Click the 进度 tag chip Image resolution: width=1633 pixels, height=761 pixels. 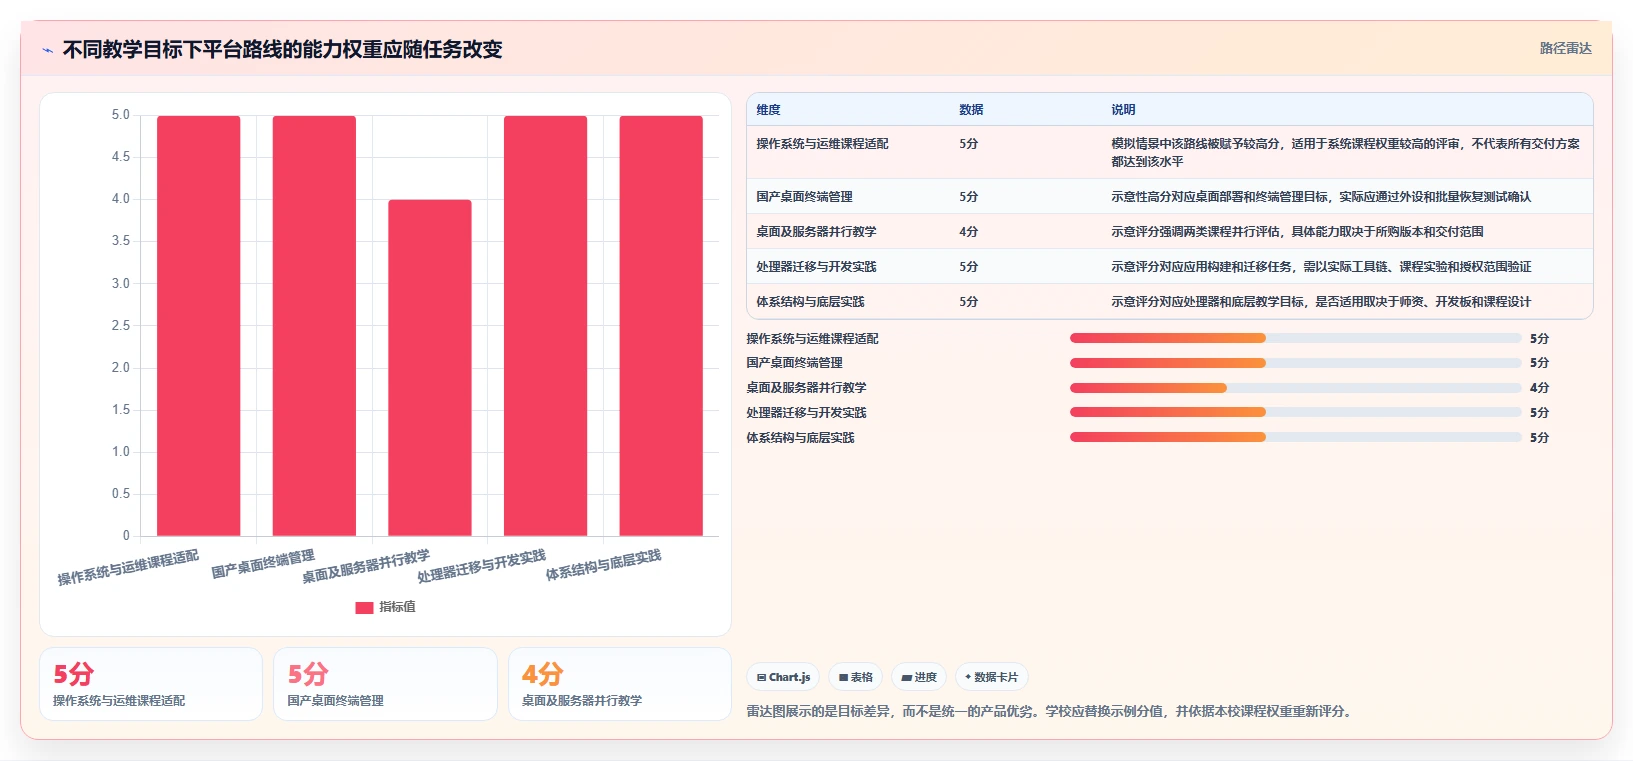(919, 677)
